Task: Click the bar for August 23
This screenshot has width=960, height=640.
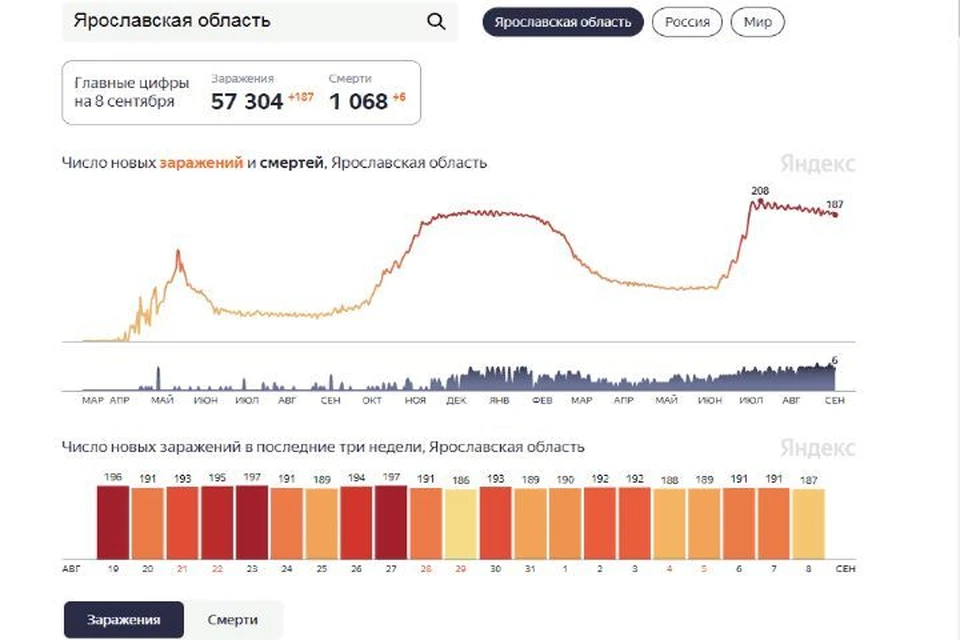Action: [x=252, y=522]
